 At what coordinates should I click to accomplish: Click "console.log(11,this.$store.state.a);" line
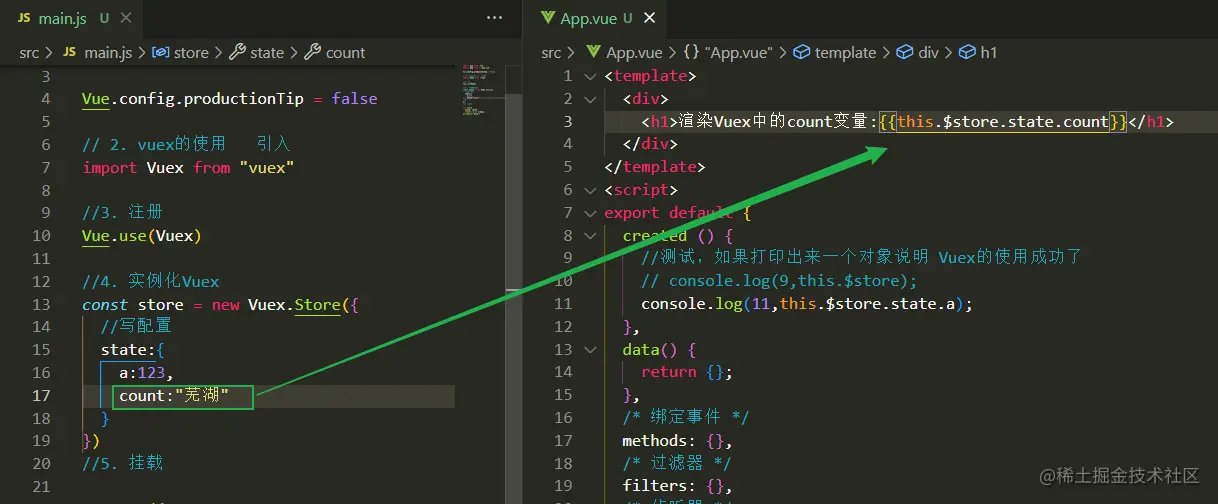click(x=807, y=304)
